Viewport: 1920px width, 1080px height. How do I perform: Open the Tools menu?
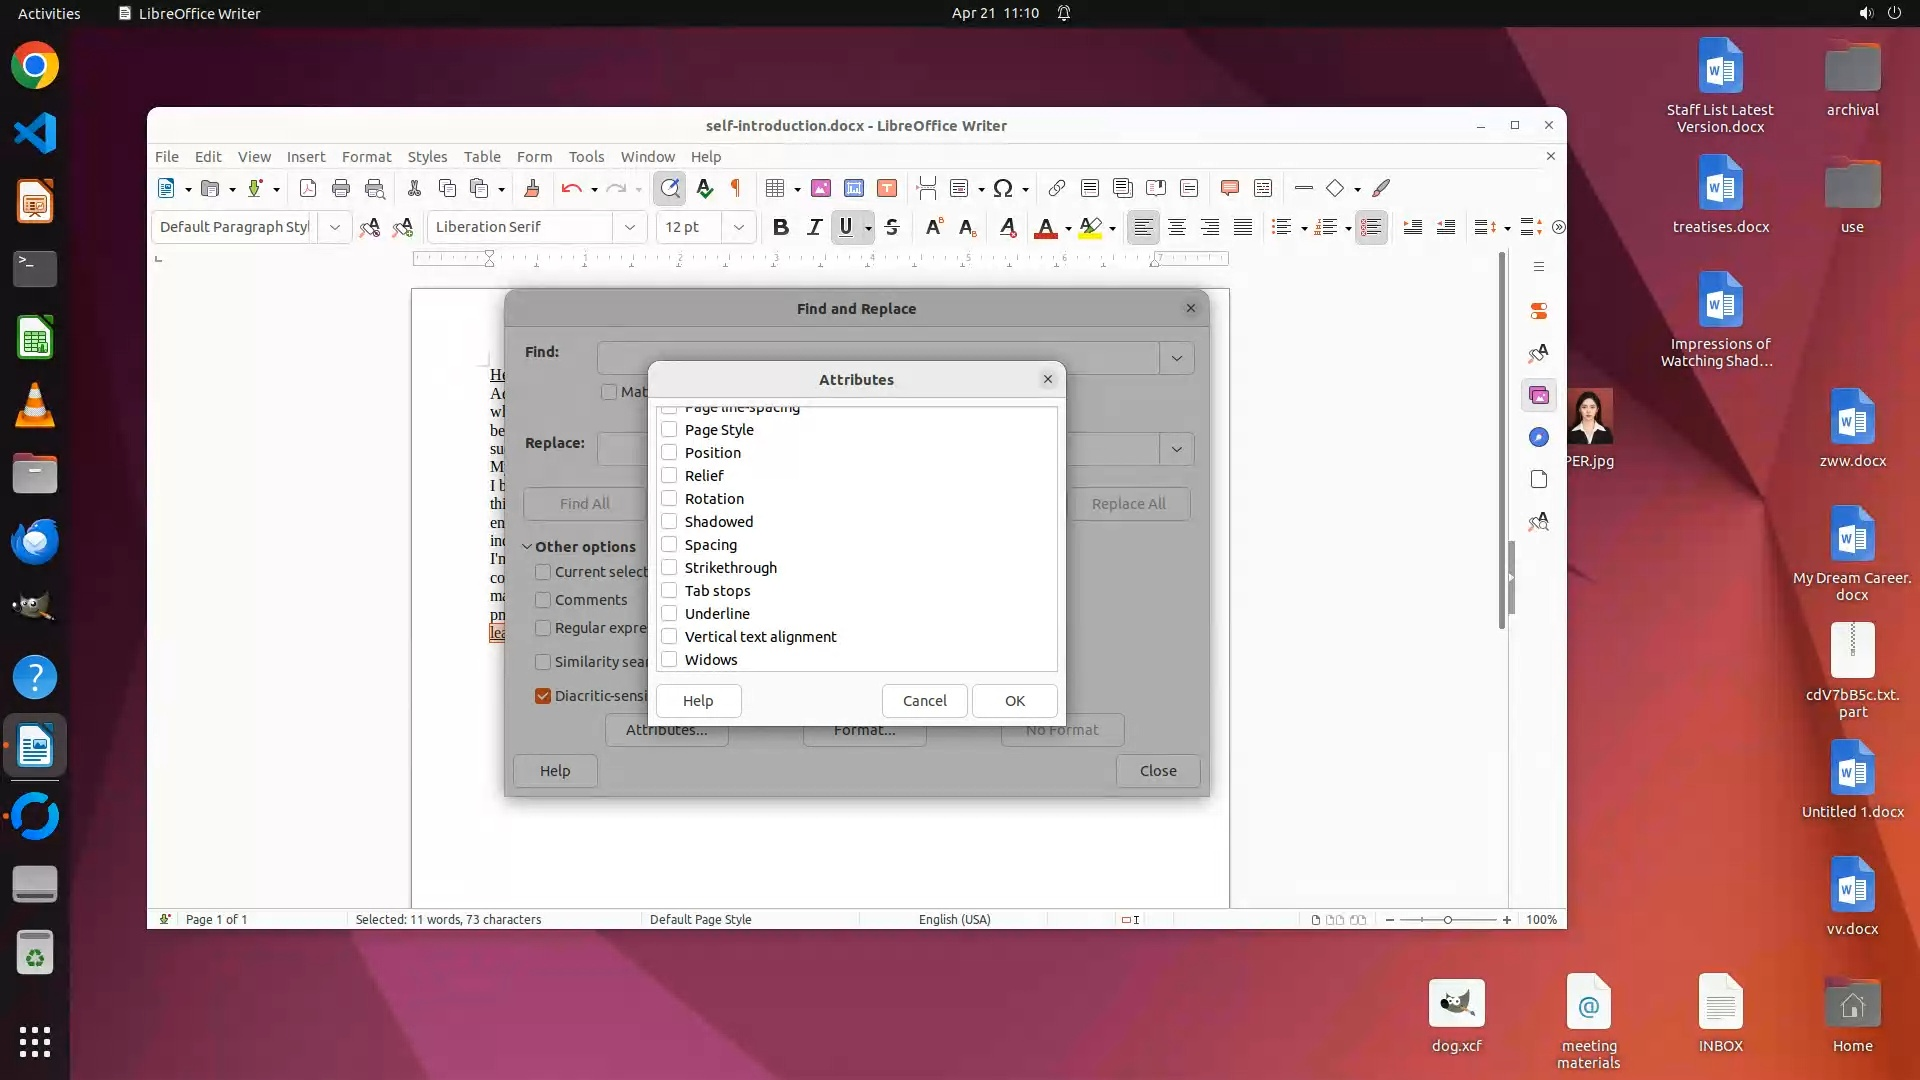tap(586, 157)
